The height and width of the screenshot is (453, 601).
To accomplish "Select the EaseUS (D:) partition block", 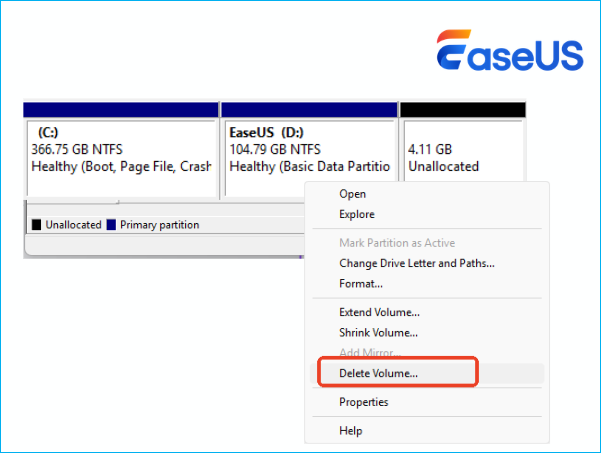I will click(x=309, y=150).
